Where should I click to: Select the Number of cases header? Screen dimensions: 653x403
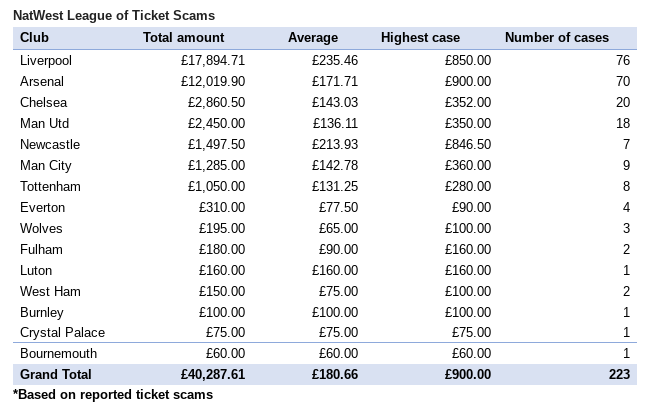[556, 38]
